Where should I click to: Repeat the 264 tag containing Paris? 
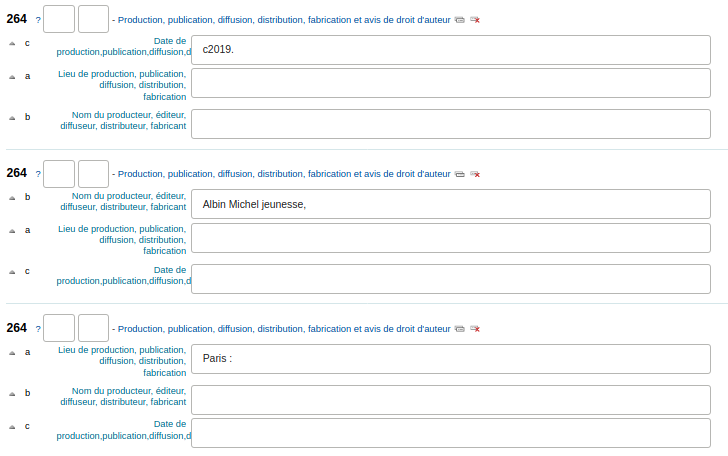[459, 329]
